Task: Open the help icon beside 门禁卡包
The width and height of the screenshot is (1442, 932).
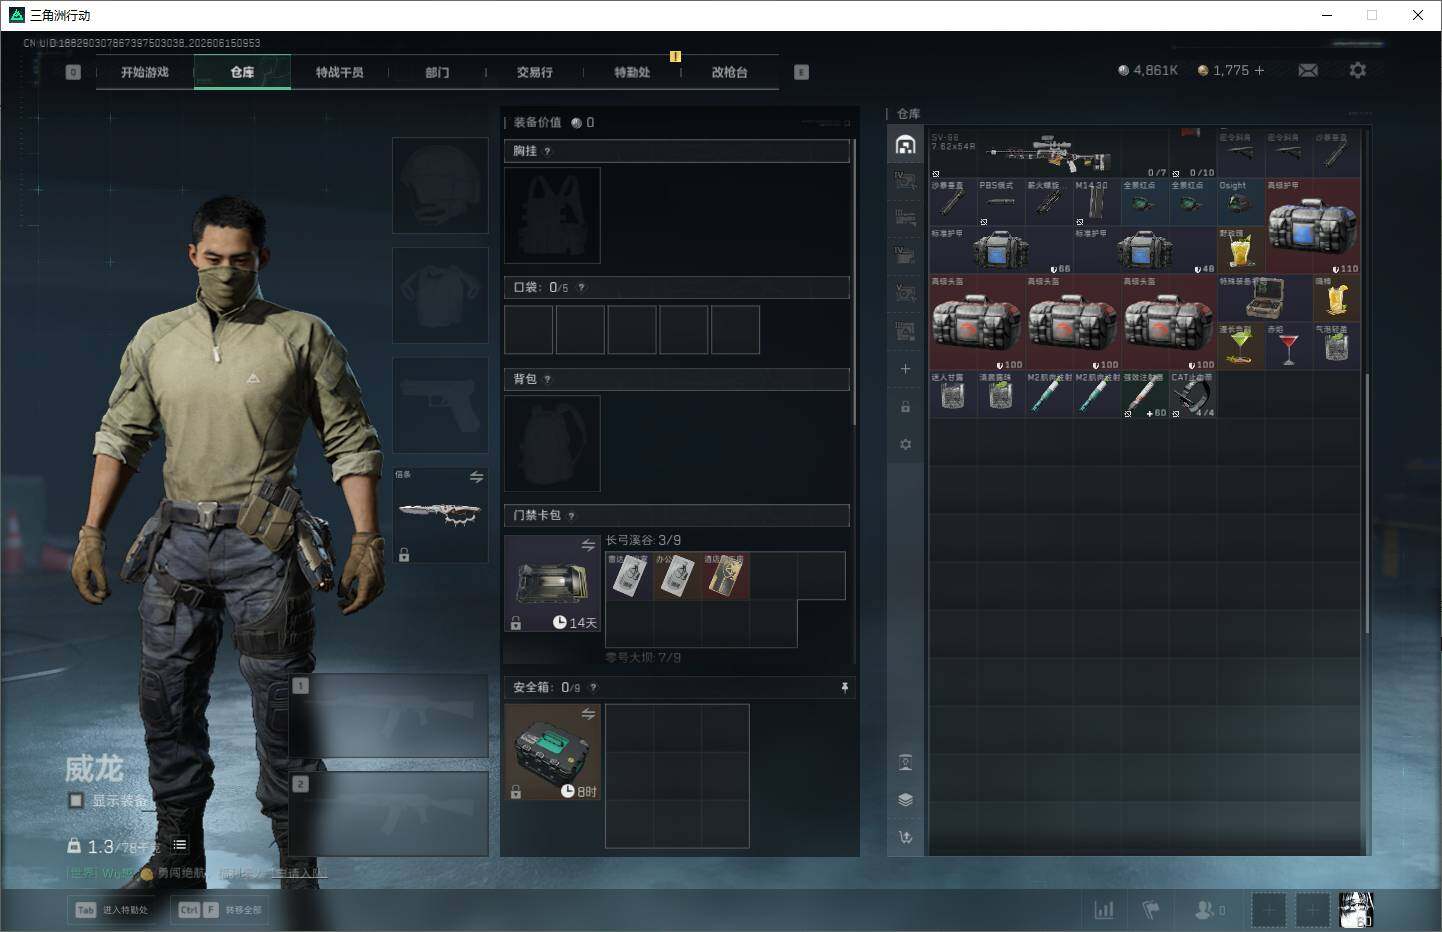Action: 571,516
